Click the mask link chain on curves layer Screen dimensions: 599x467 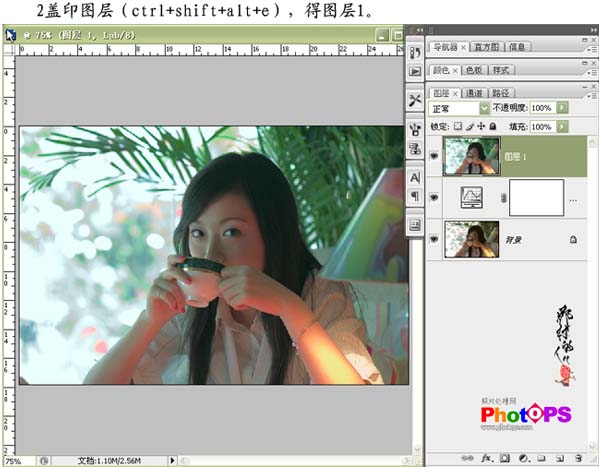click(x=503, y=198)
